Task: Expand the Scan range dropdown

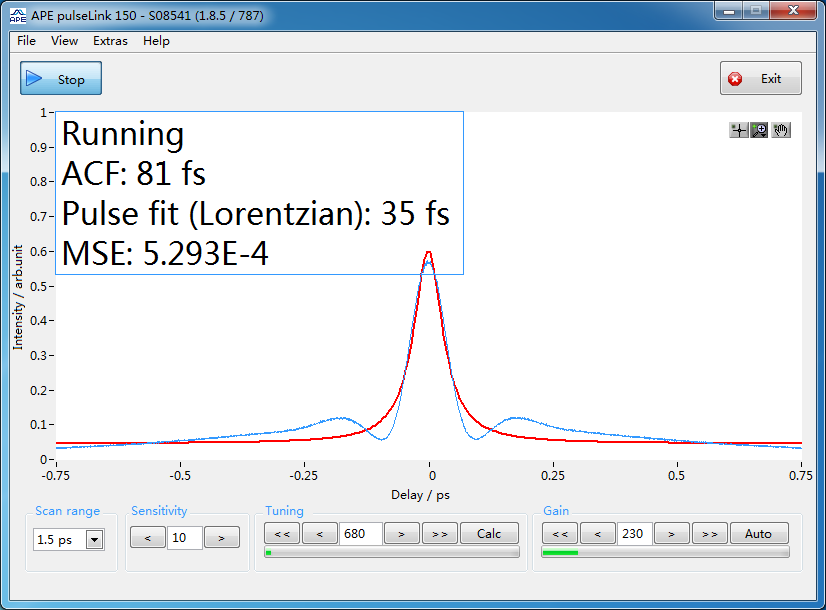Action: point(95,539)
